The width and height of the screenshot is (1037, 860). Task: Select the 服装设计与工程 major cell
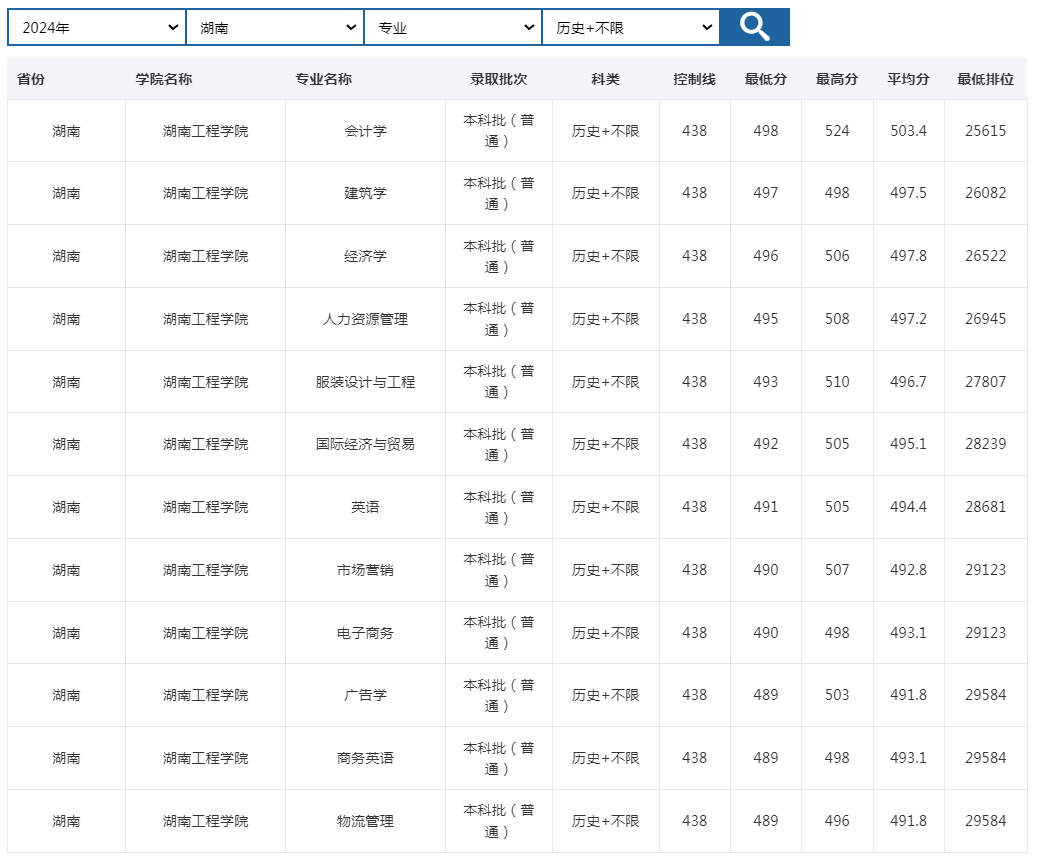(365, 382)
